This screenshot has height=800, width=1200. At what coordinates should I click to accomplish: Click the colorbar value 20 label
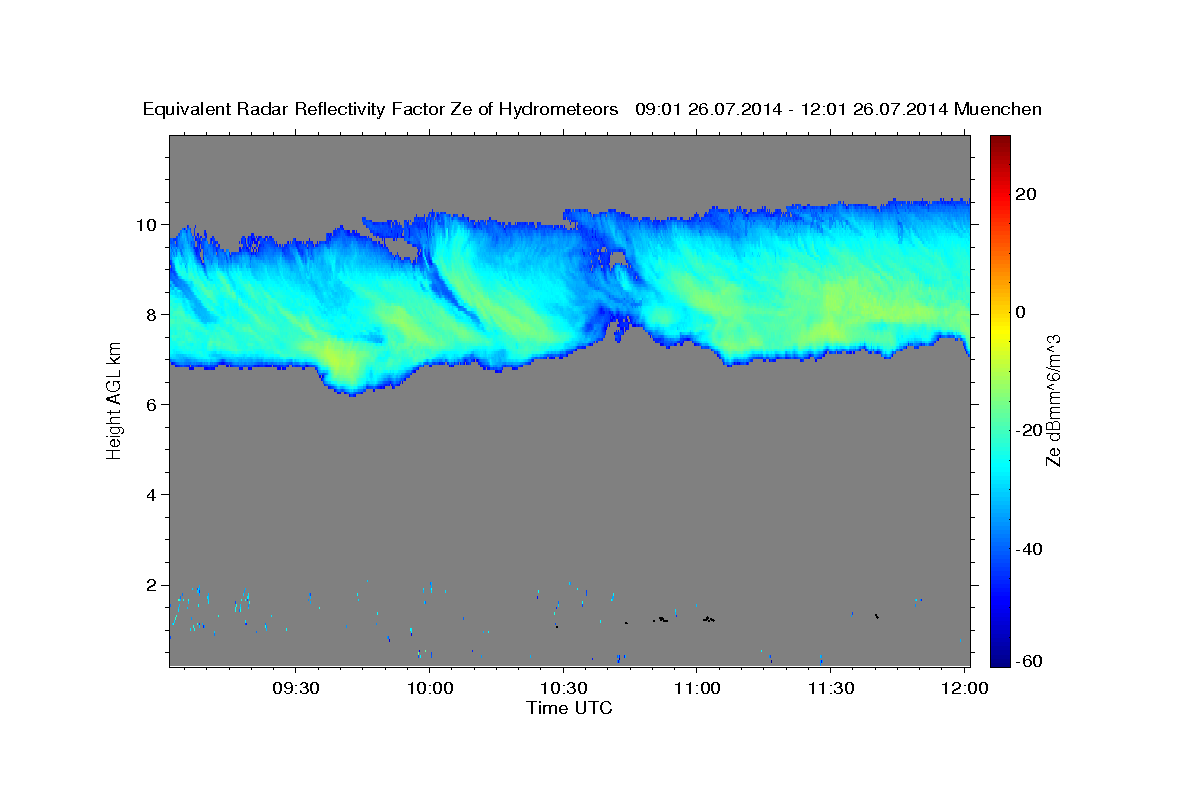[1028, 193]
